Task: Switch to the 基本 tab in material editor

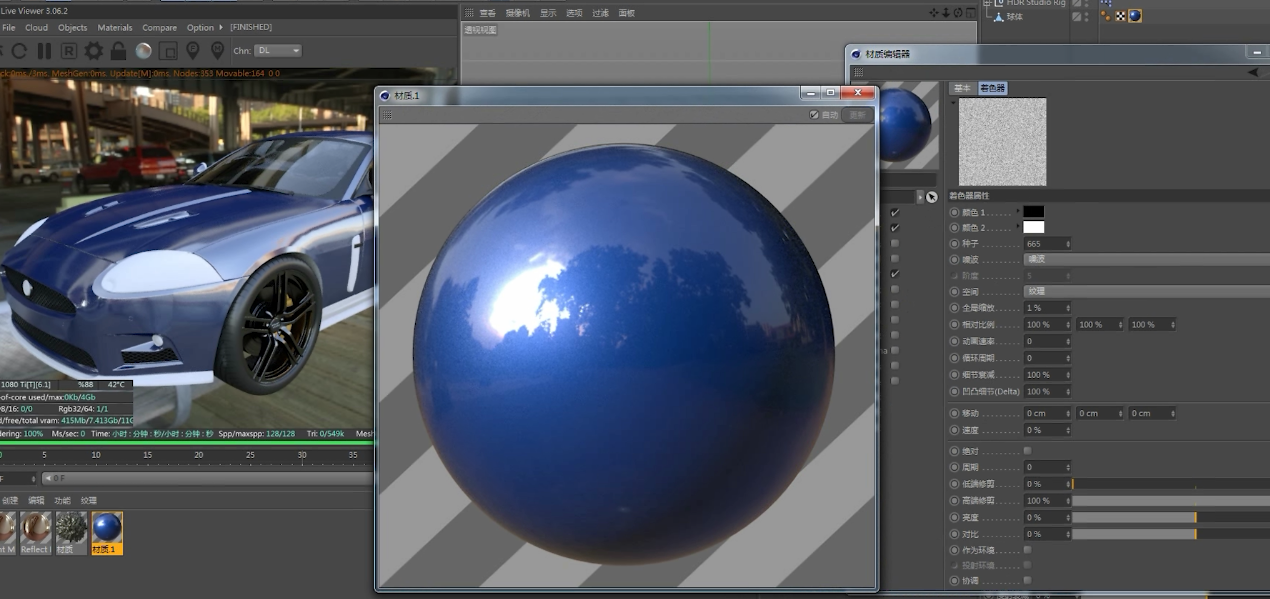Action: [962, 88]
